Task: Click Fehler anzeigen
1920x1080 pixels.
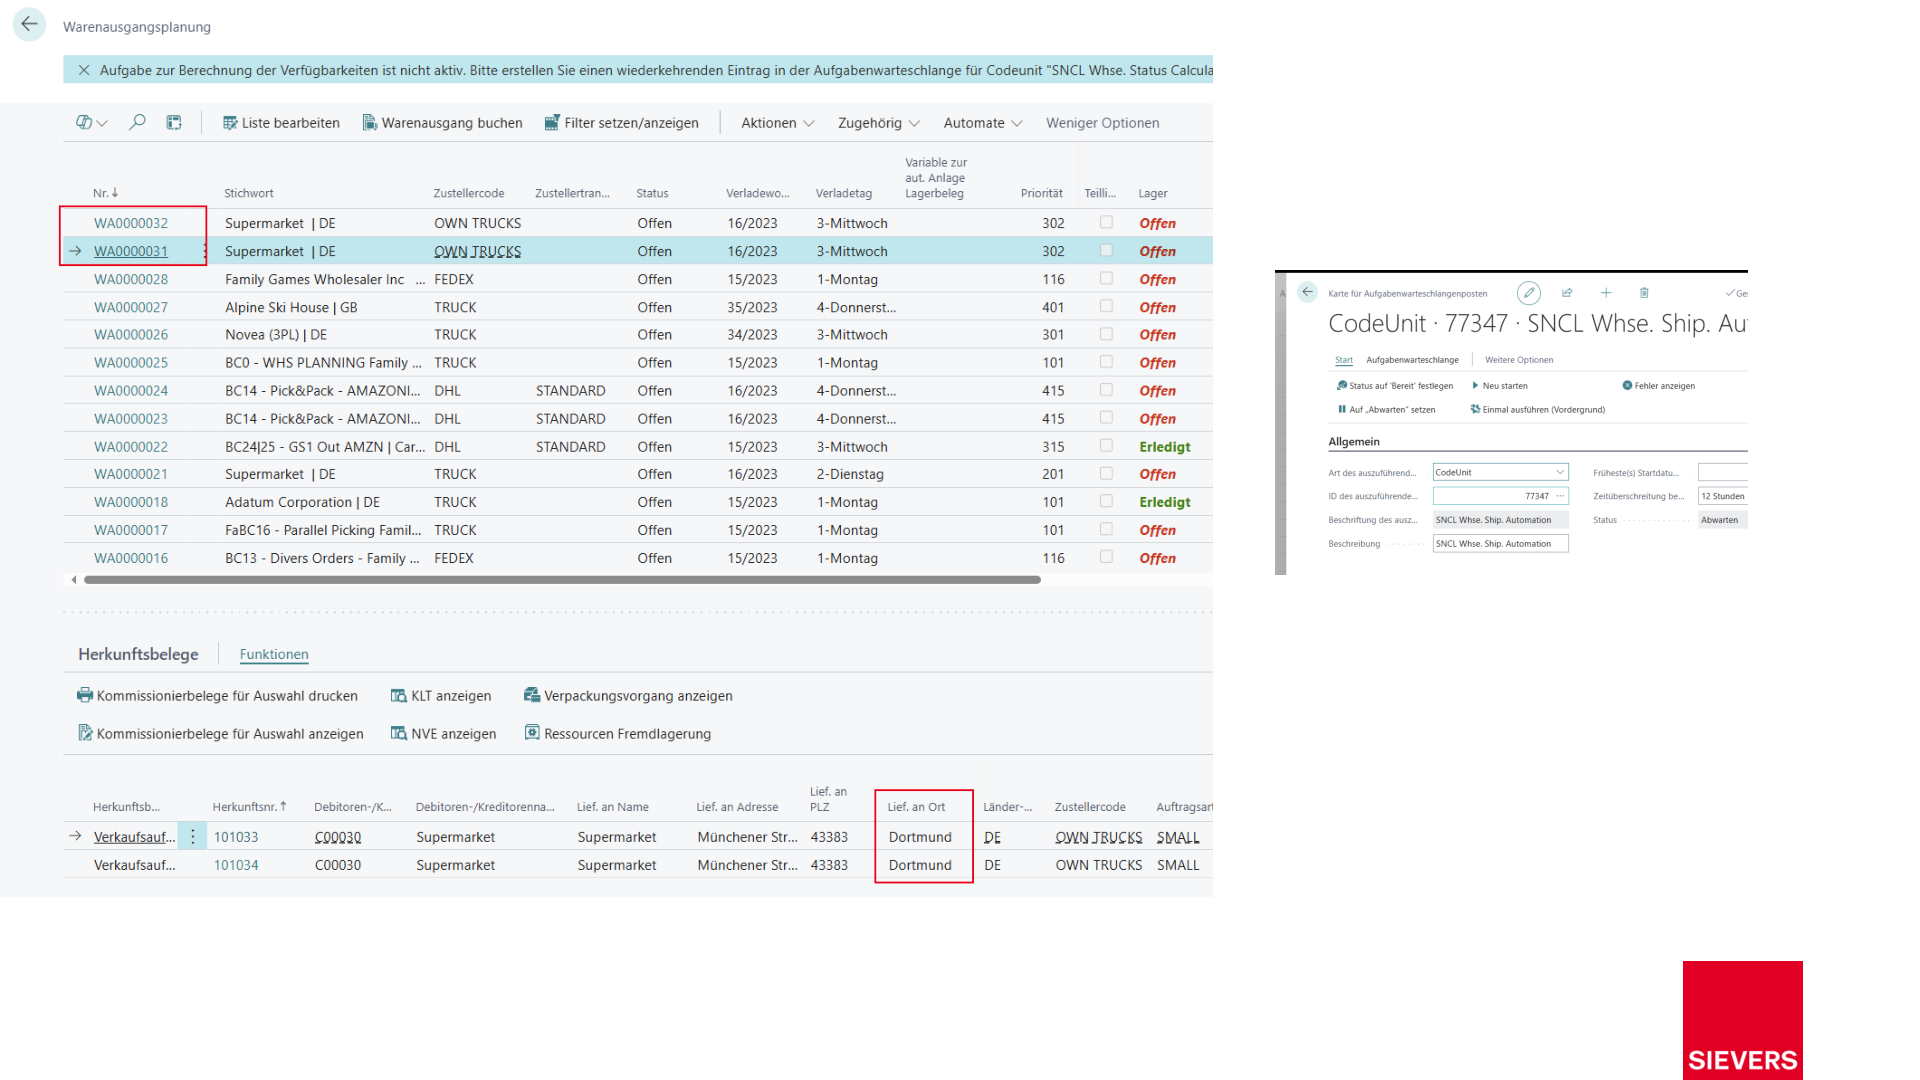Action: 1658,386
